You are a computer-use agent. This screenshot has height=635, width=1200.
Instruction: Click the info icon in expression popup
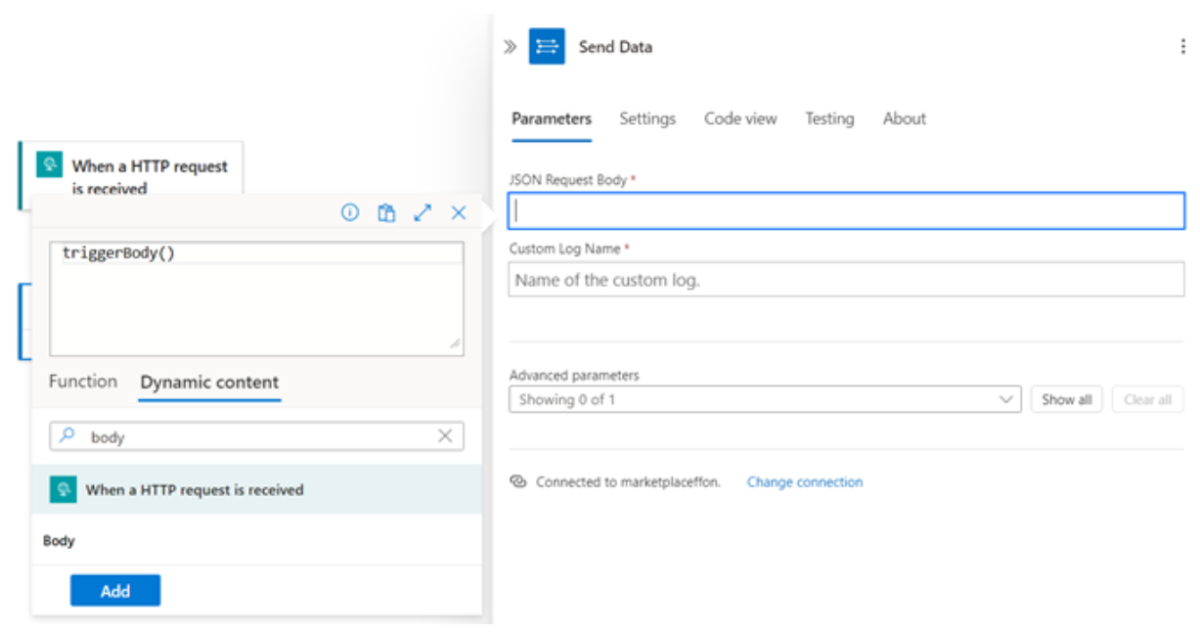pos(350,212)
